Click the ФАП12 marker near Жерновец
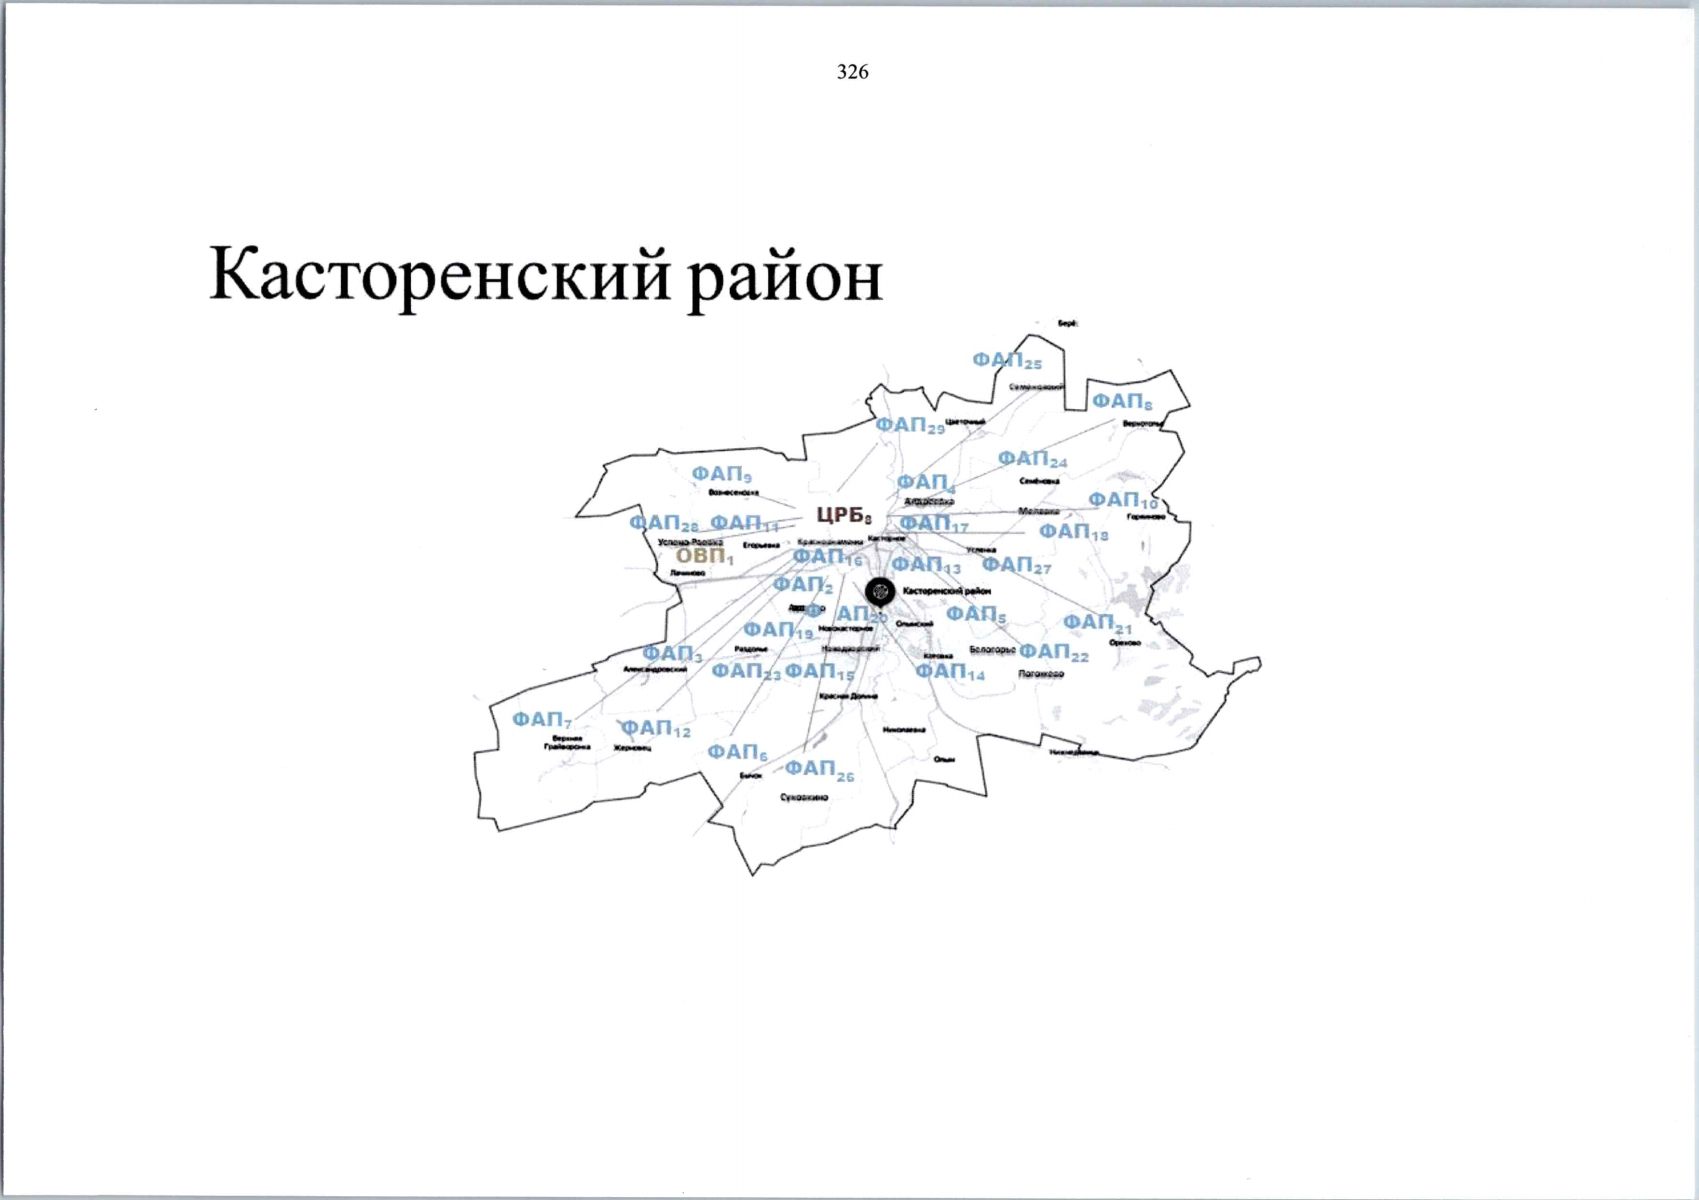The height and width of the screenshot is (1200, 1699). [654, 729]
